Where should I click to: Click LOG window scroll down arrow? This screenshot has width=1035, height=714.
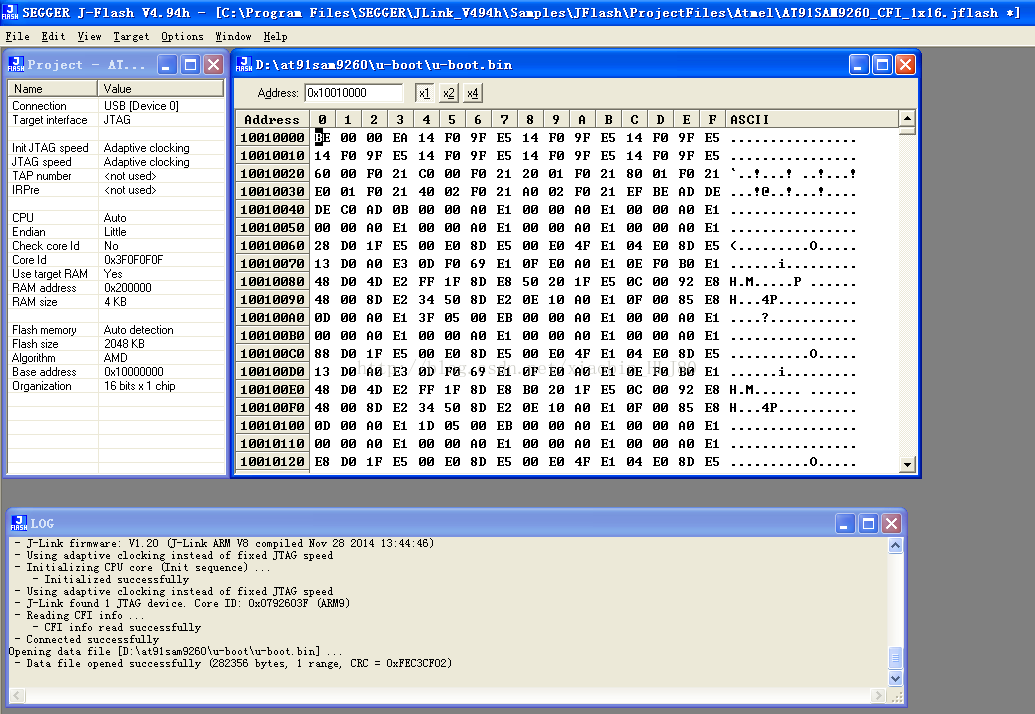tap(895, 678)
